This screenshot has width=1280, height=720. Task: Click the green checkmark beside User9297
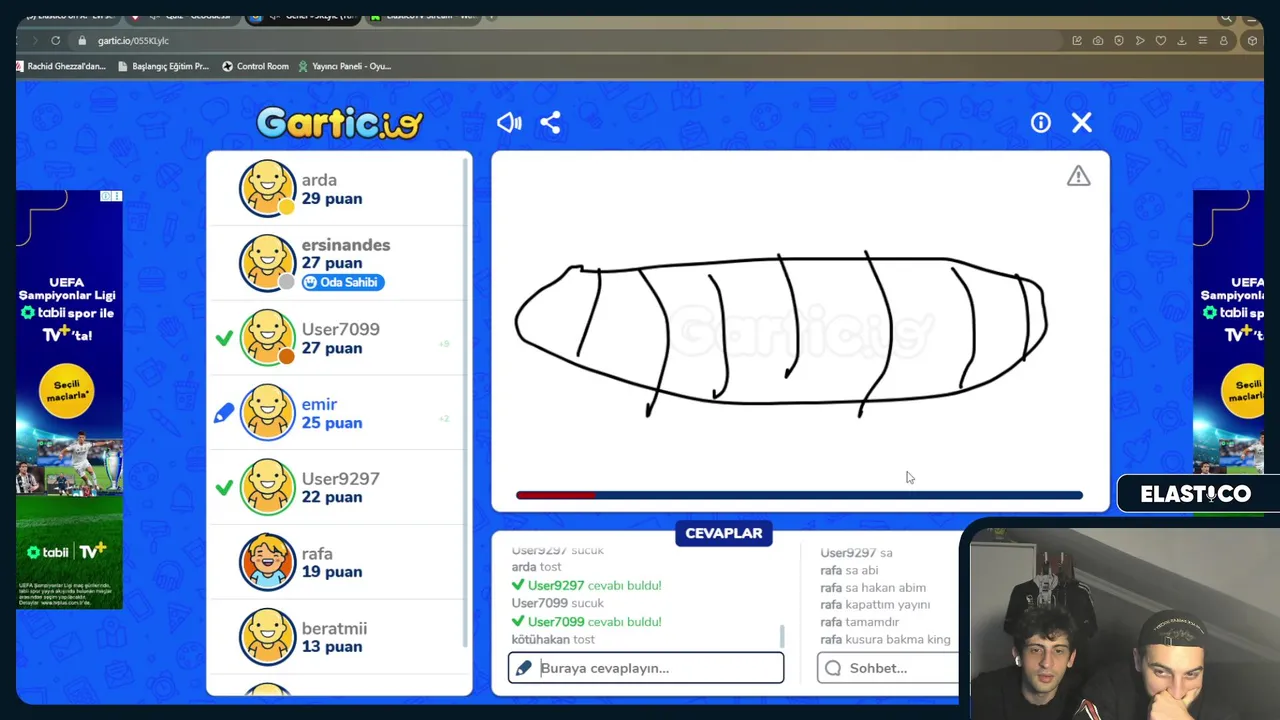pyautogui.click(x=224, y=487)
